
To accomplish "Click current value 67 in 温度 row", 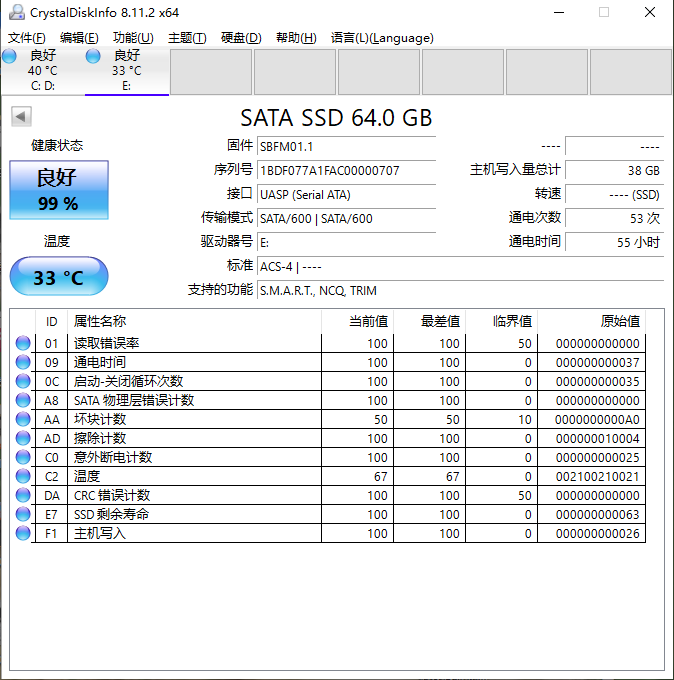I will (380, 477).
